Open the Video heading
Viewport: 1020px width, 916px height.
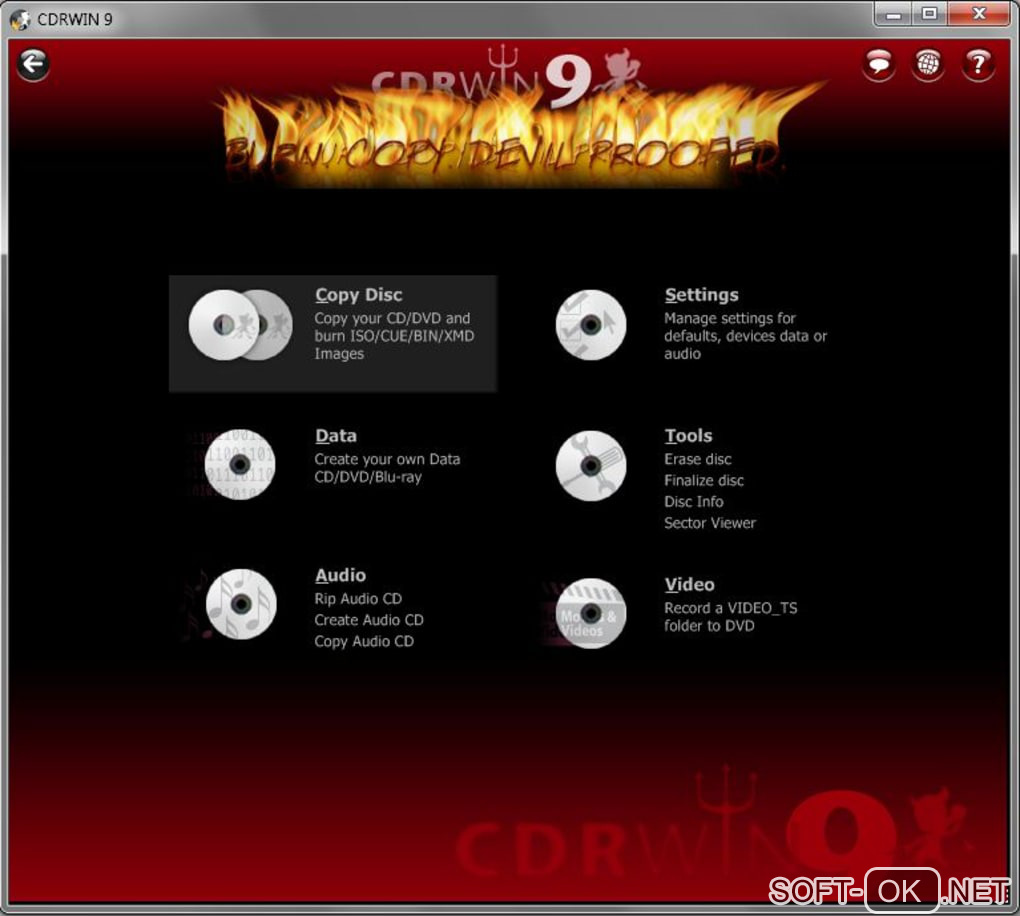pos(690,584)
